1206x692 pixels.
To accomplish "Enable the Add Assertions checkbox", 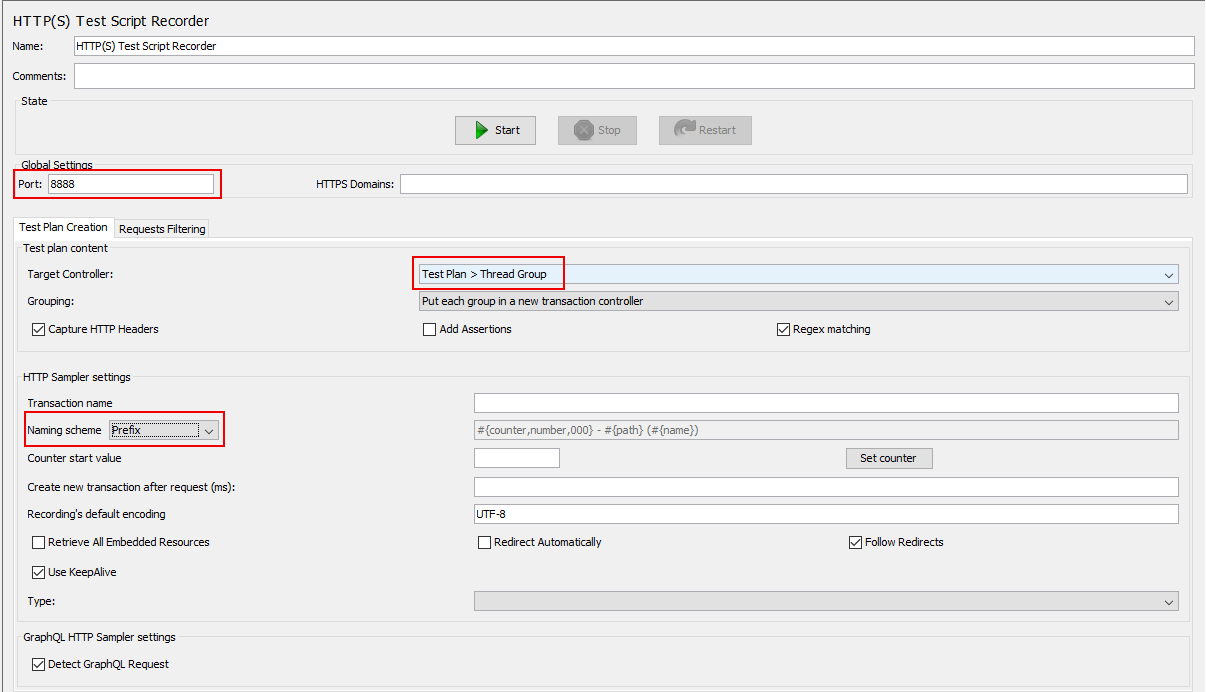I will 430,329.
